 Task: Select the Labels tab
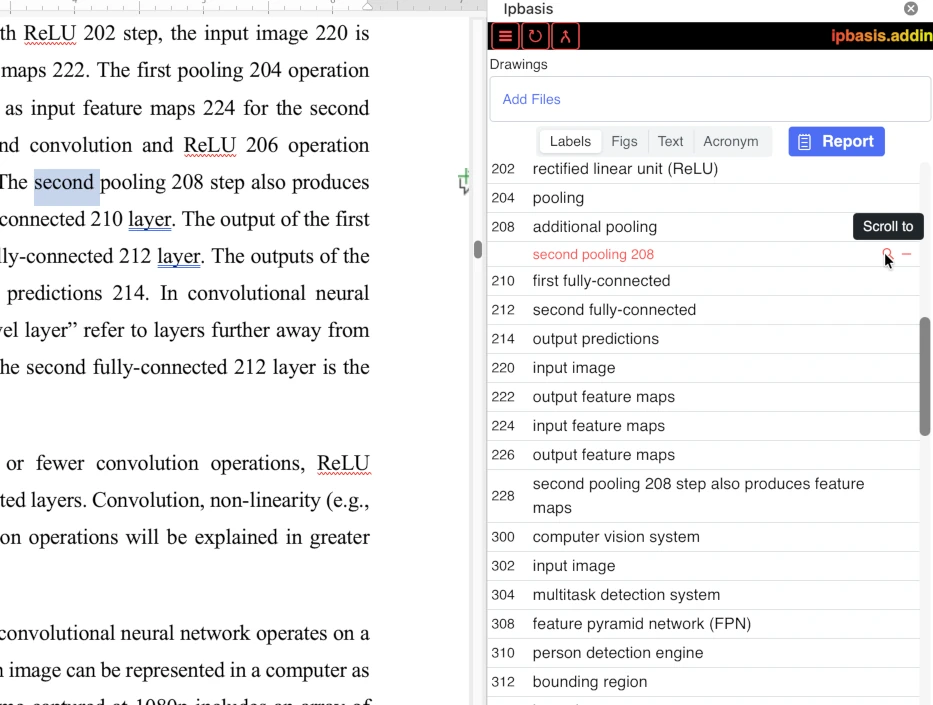pos(570,142)
